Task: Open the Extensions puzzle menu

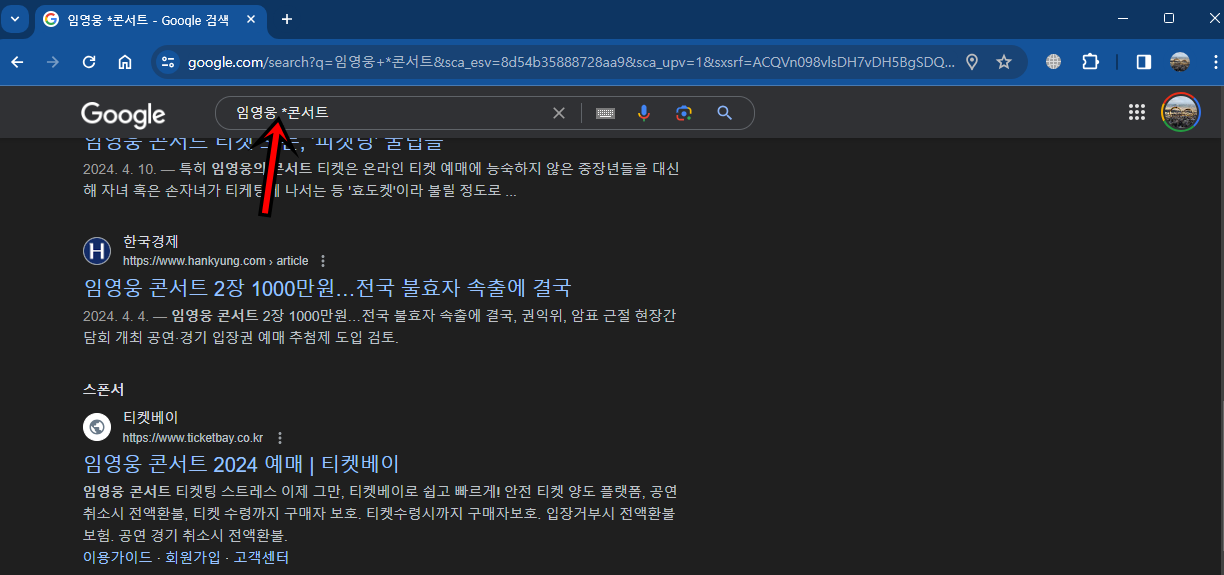Action: pos(1090,62)
